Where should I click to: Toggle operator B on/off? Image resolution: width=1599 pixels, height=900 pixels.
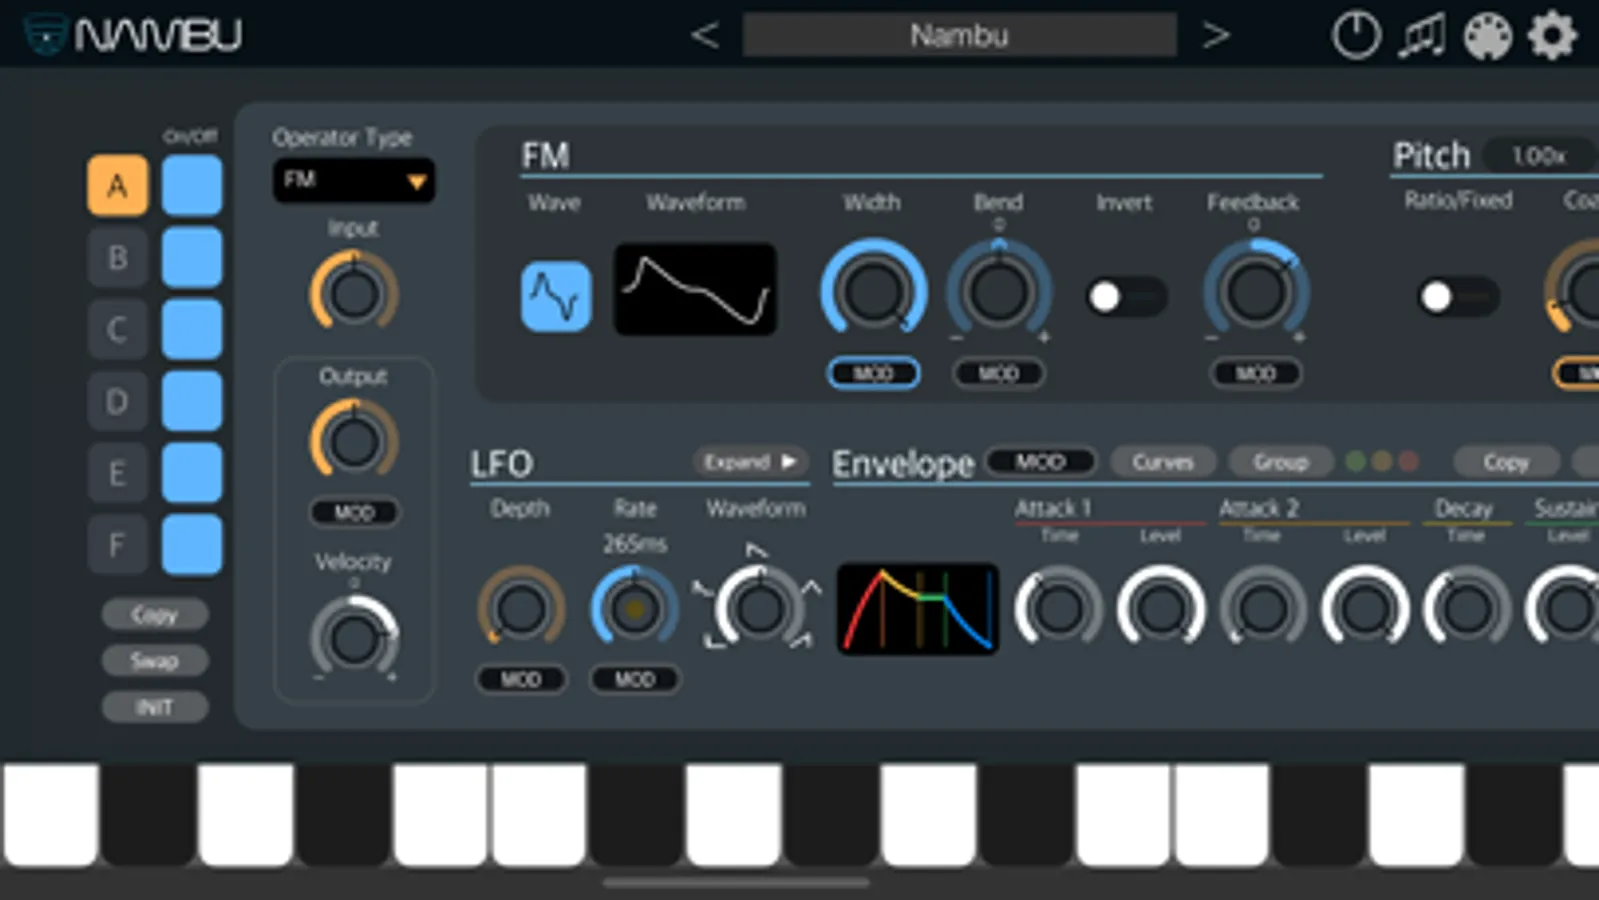click(x=192, y=257)
